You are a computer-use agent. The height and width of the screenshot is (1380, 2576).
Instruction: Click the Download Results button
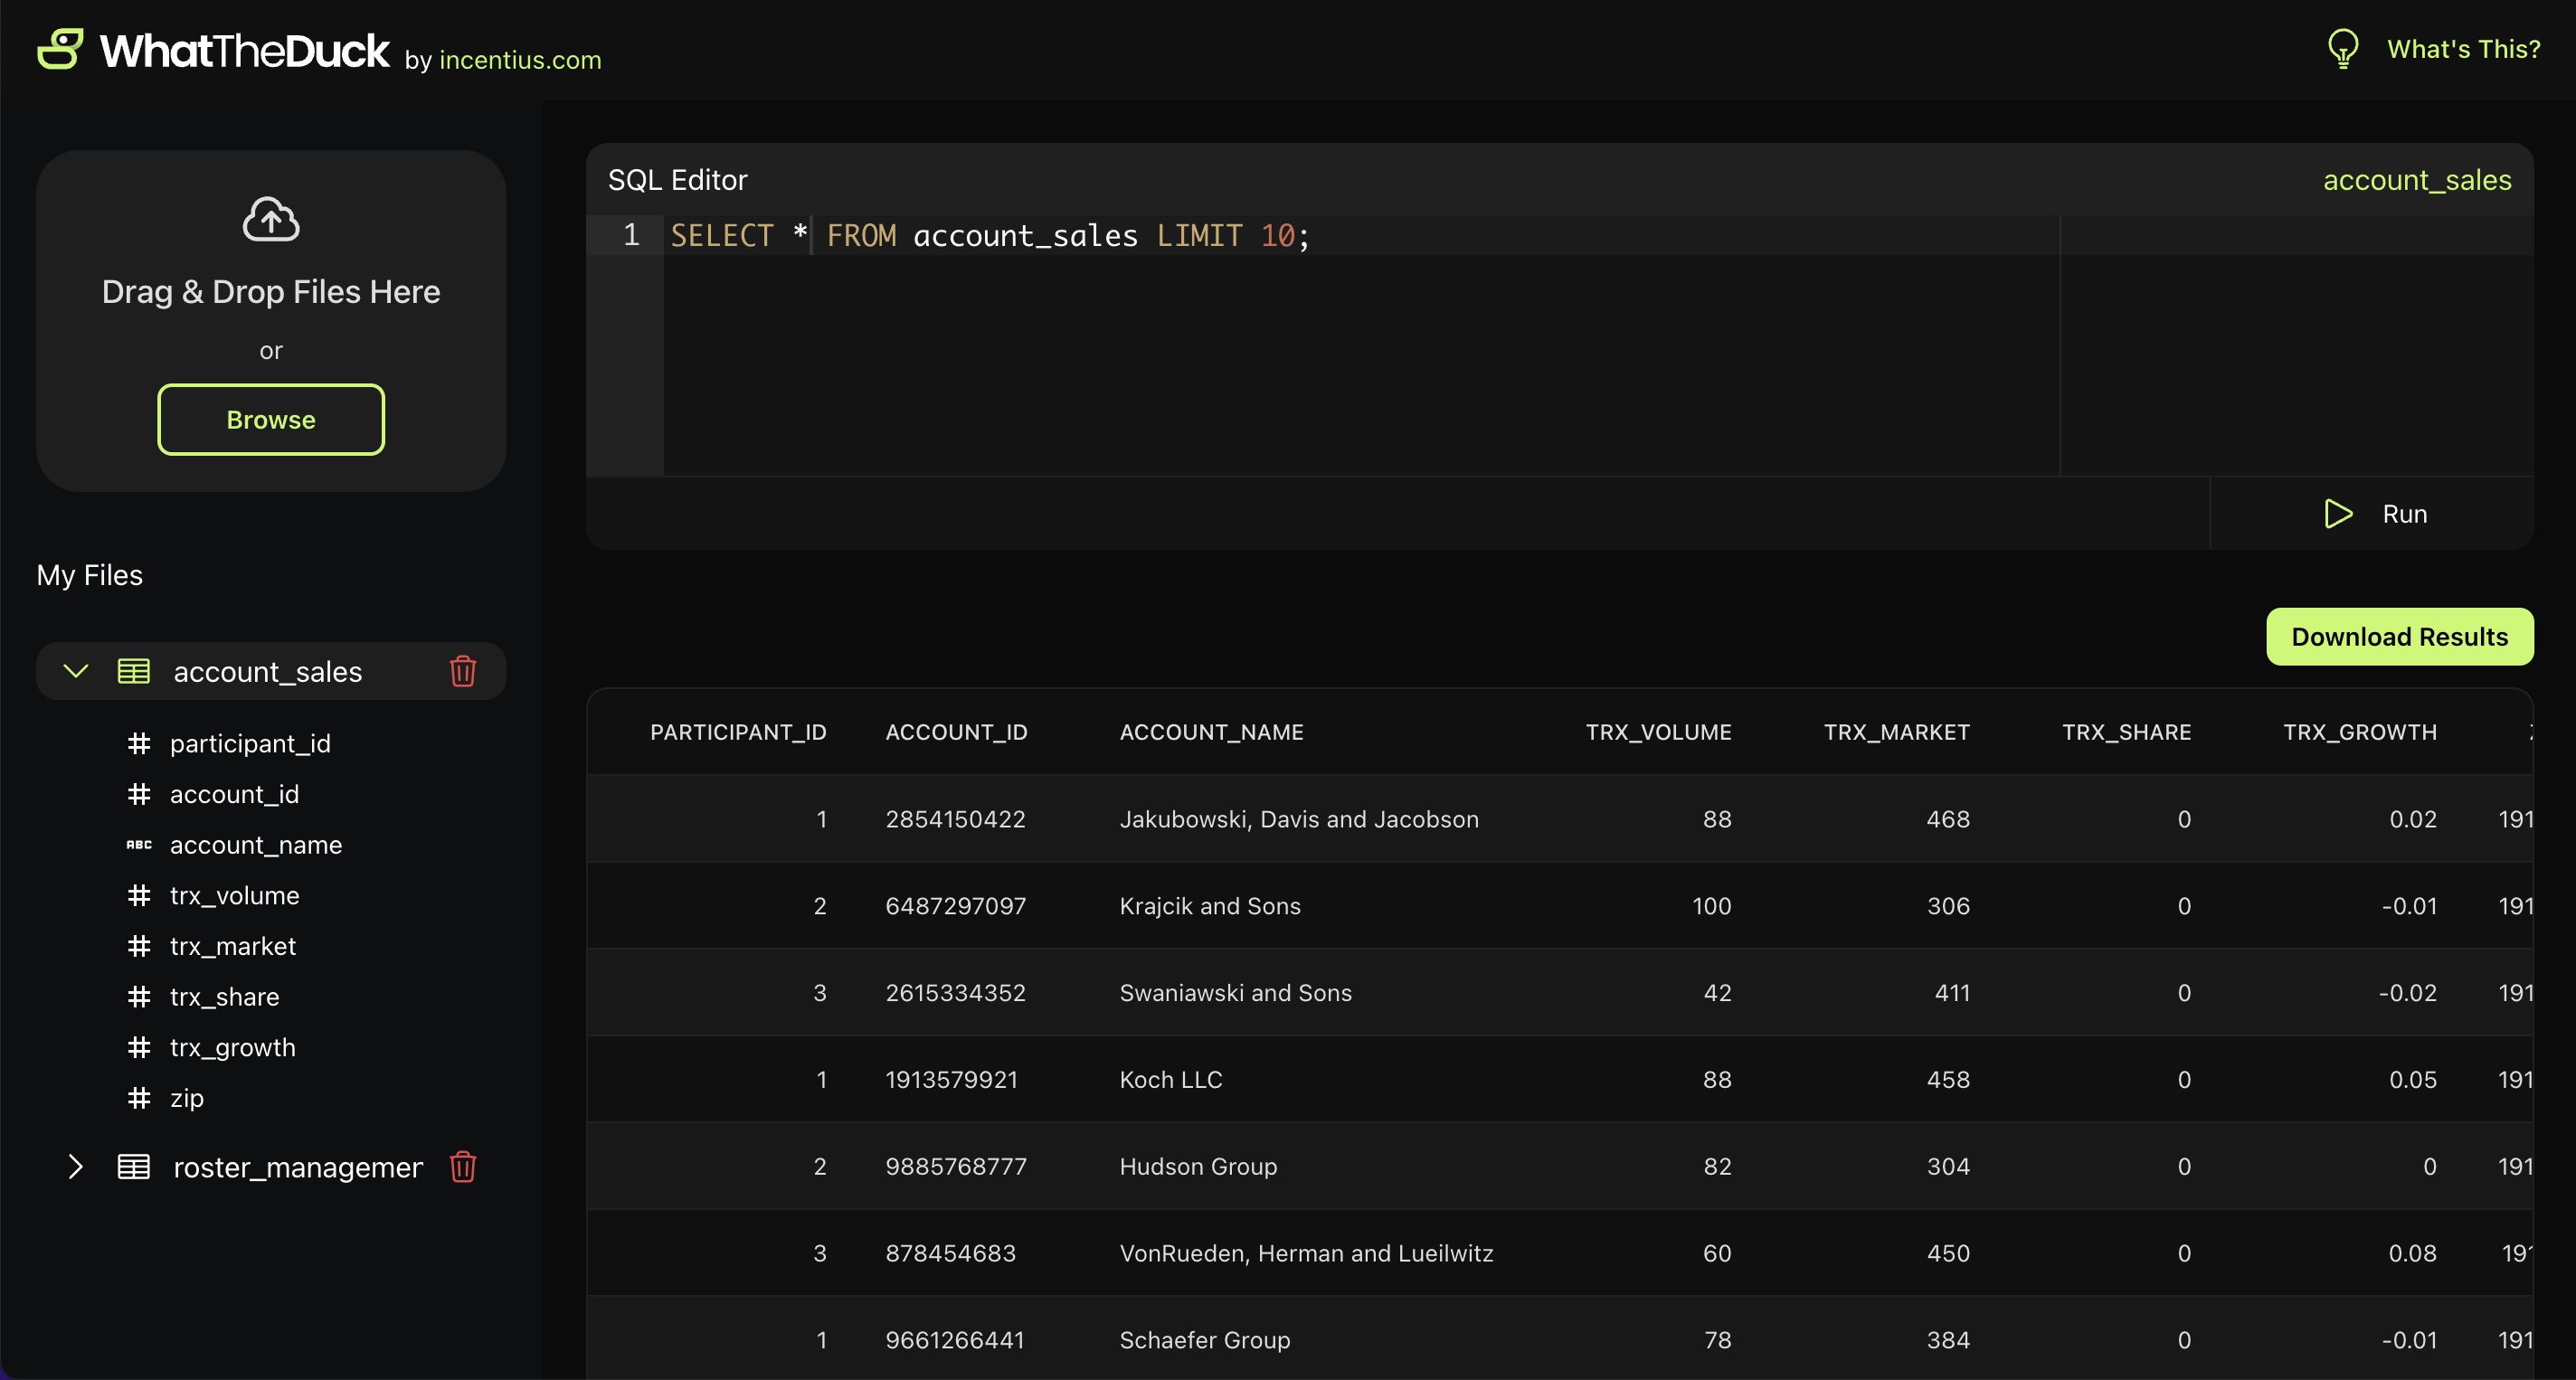point(2399,637)
